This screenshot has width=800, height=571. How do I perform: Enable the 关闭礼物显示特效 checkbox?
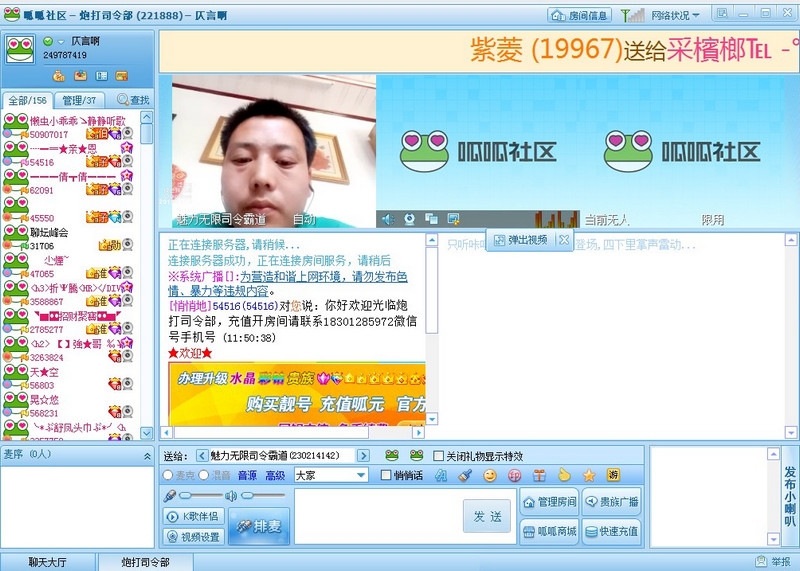[x=438, y=456]
